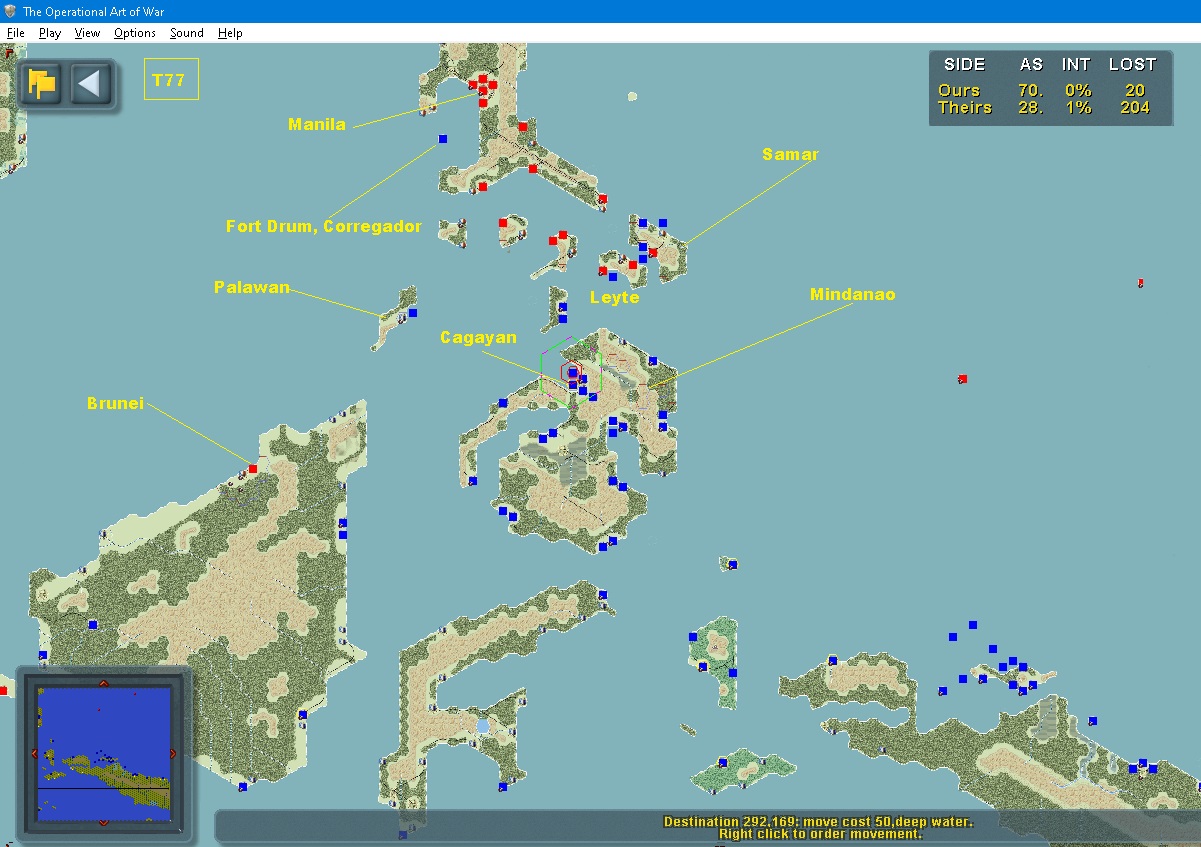Click the minimap left arrow
Image resolution: width=1201 pixels, height=847 pixels.
tap(36, 753)
